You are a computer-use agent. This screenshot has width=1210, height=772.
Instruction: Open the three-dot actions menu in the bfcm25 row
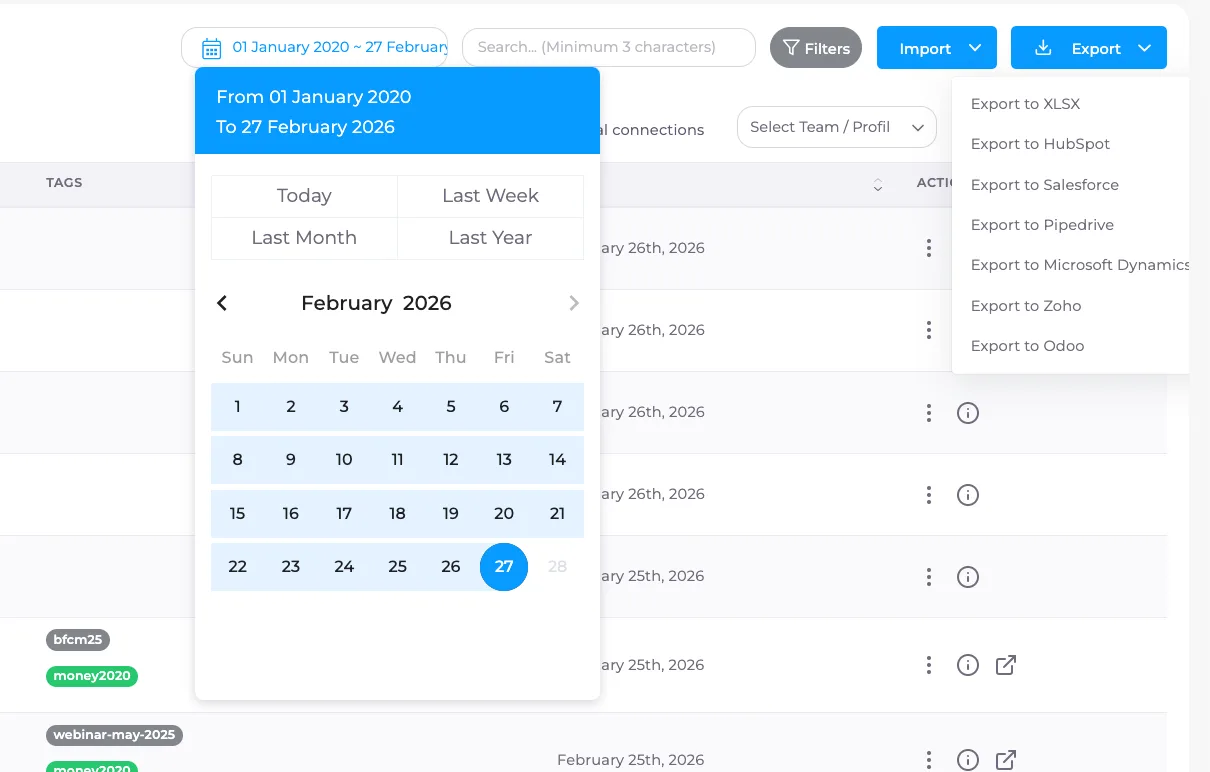929,665
